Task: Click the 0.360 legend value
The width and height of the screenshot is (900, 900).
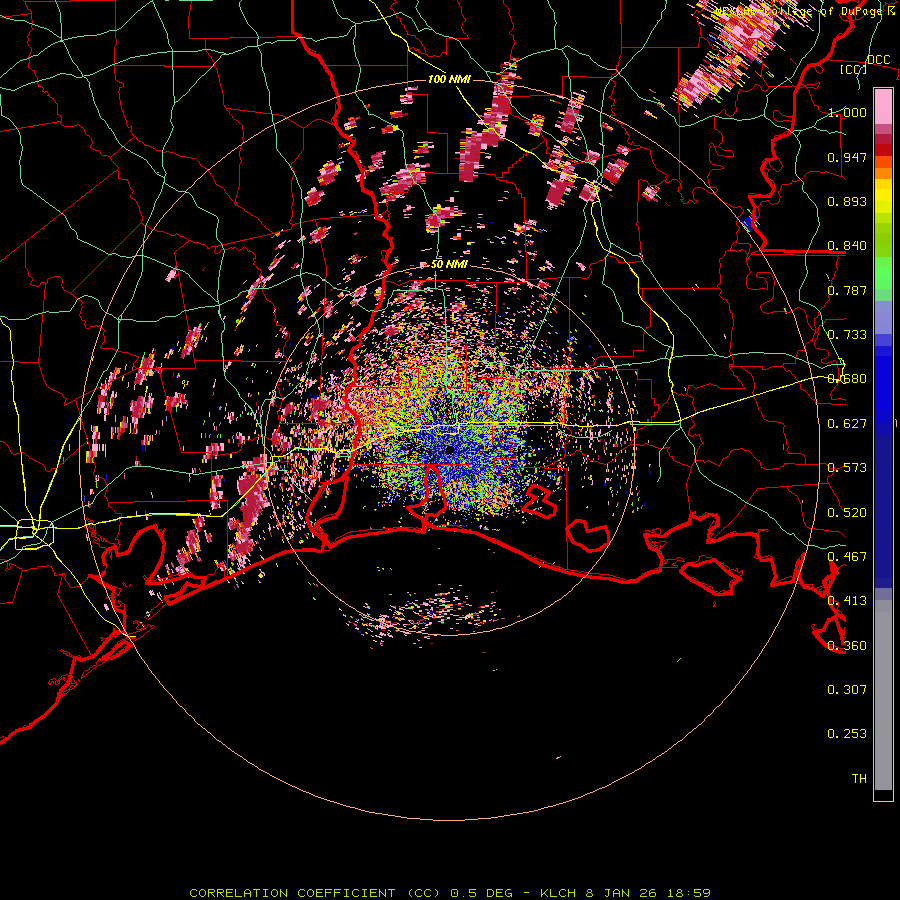Action: click(x=847, y=646)
